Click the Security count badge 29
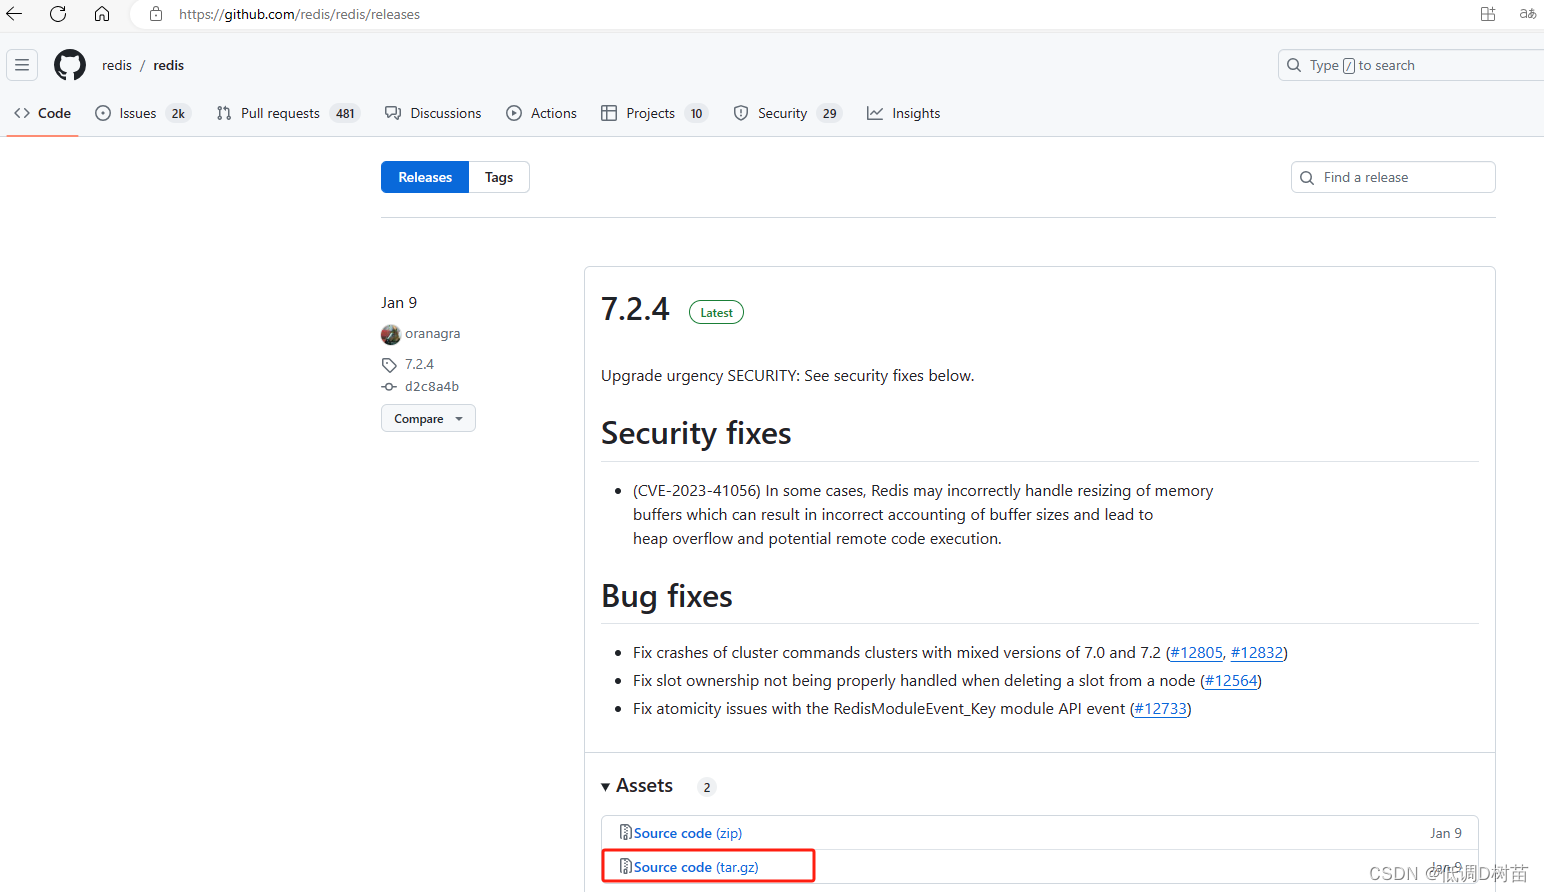This screenshot has width=1544, height=892. [x=829, y=113]
